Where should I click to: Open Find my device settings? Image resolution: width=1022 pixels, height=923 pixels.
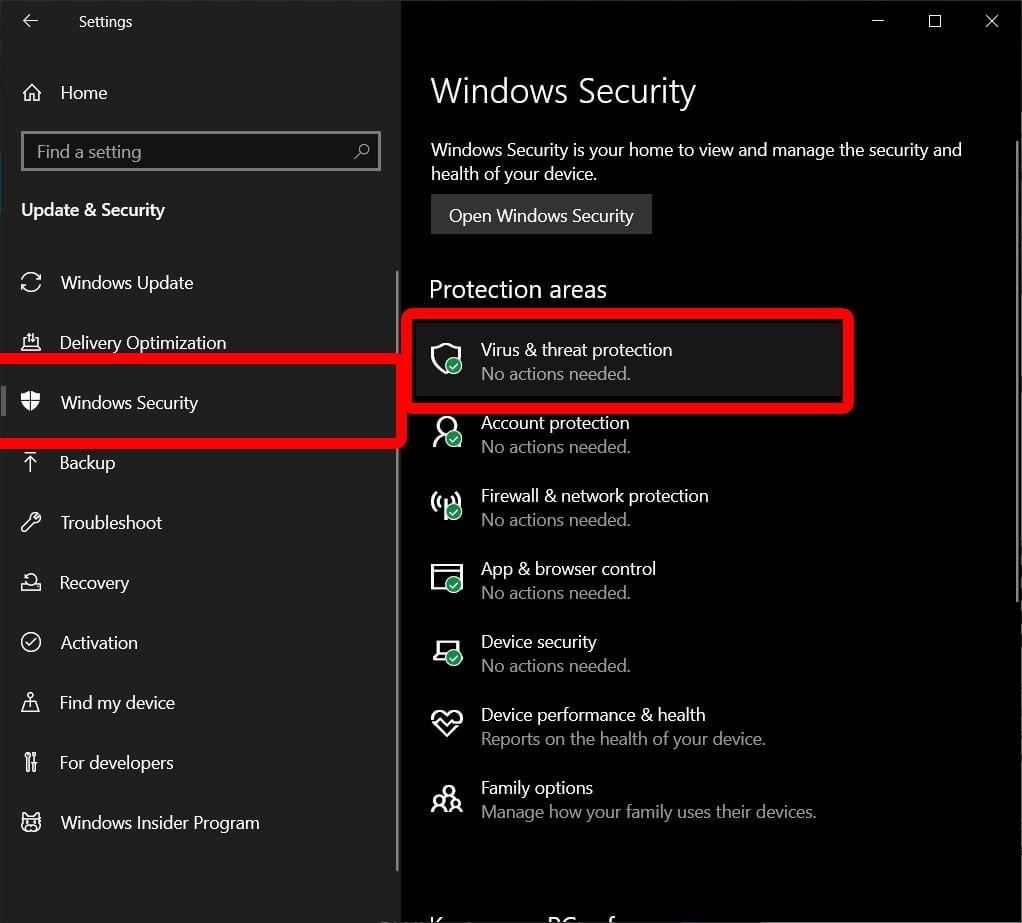116,703
